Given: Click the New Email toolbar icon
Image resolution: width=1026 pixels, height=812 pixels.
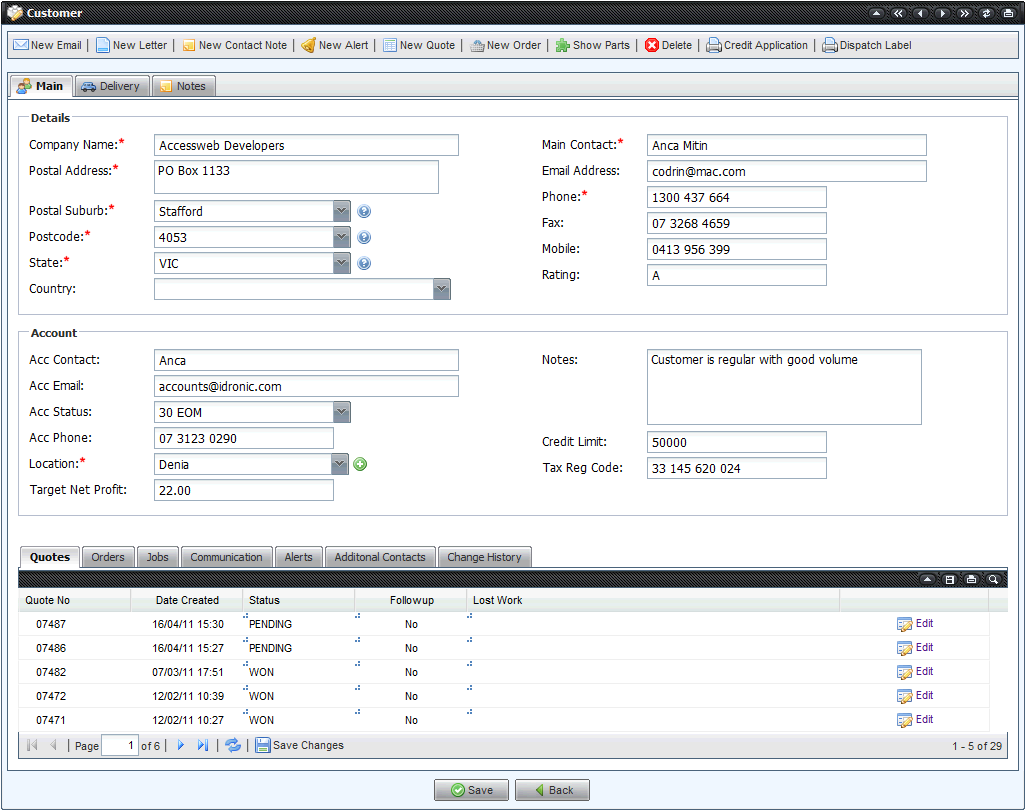Looking at the screenshot, I should pos(21,45).
